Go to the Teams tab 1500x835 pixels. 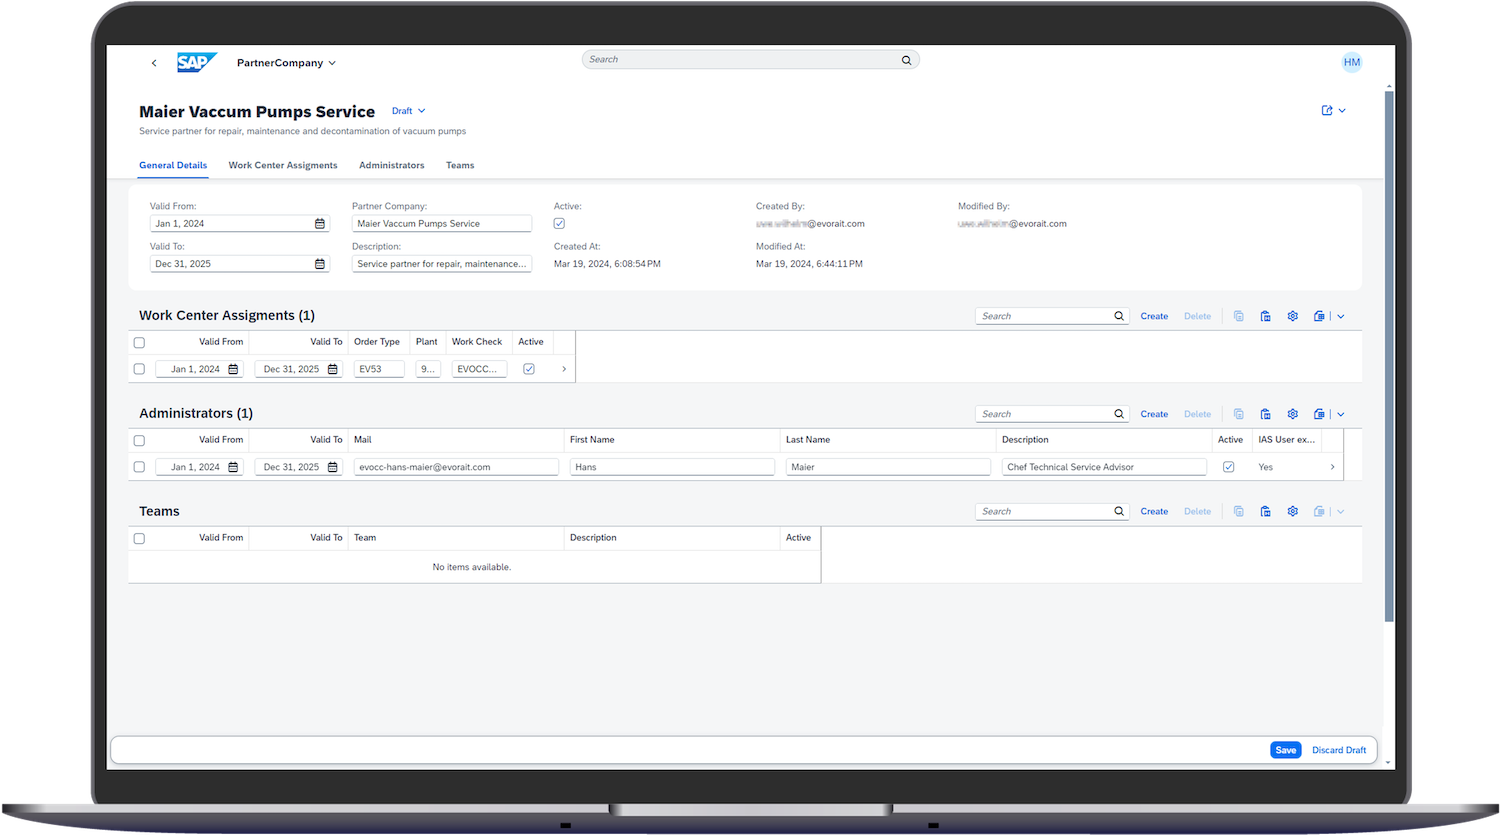(460, 165)
